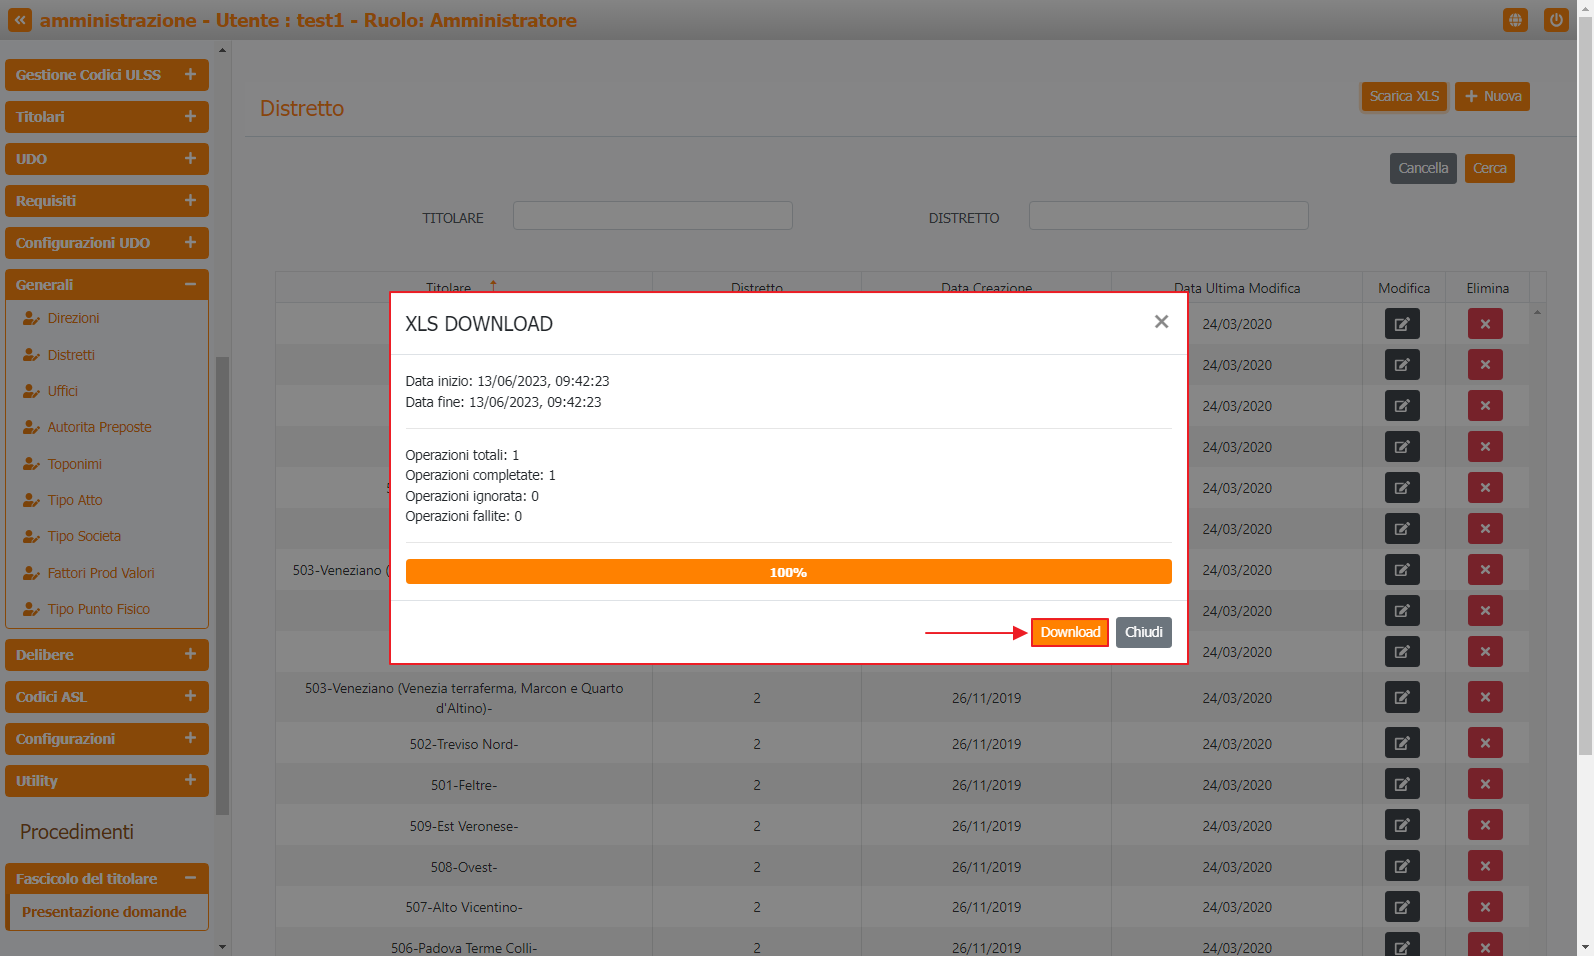The width and height of the screenshot is (1594, 956).
Task: Open Tipo Punto Fisico in the sidebar
Action: (98, 609)
